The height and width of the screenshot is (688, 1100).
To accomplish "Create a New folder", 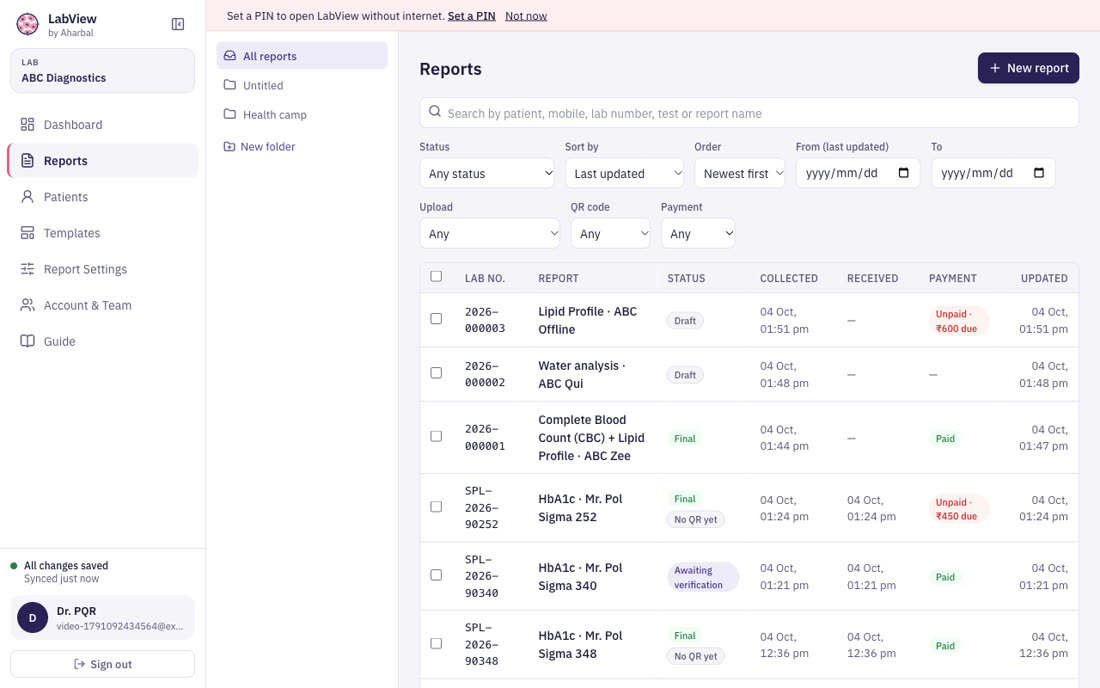I will click(260, 147).
